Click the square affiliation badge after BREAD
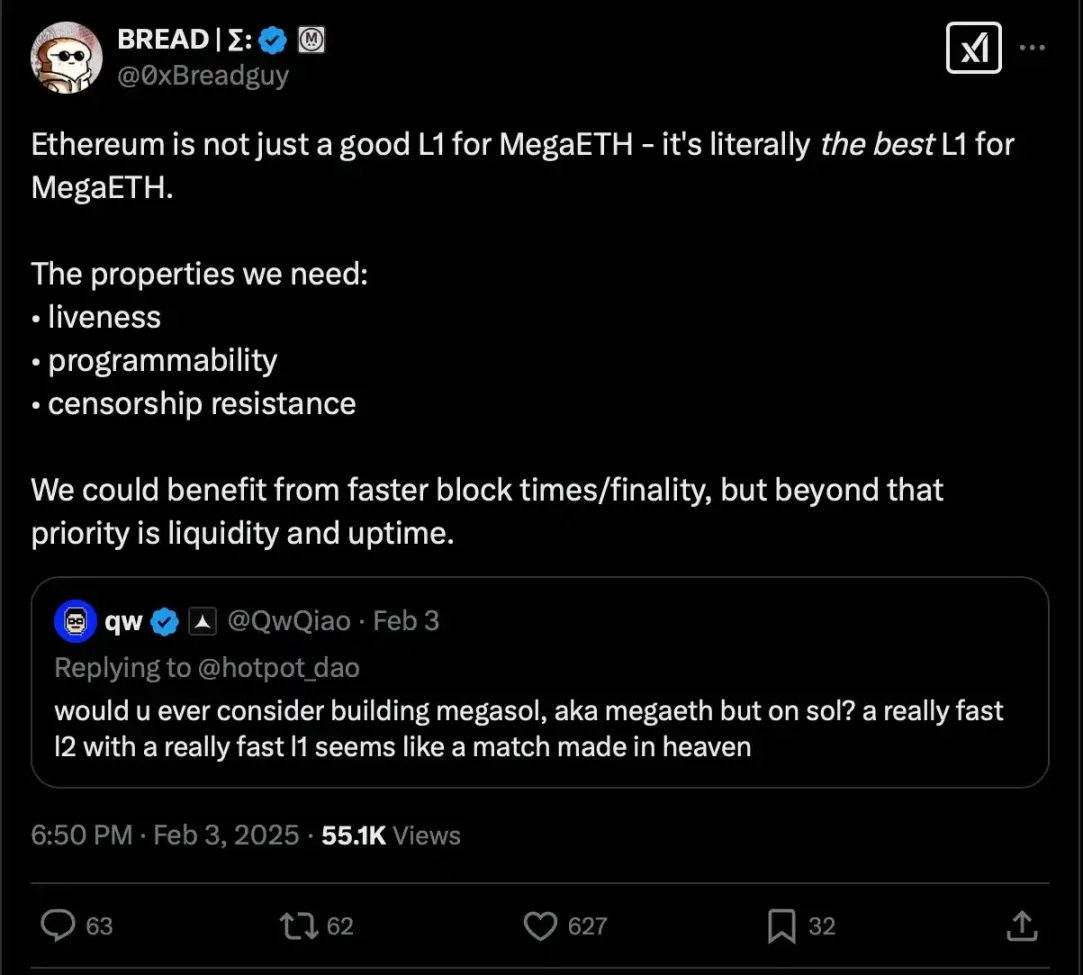1083x975 pixels. (x=311, y=41)
